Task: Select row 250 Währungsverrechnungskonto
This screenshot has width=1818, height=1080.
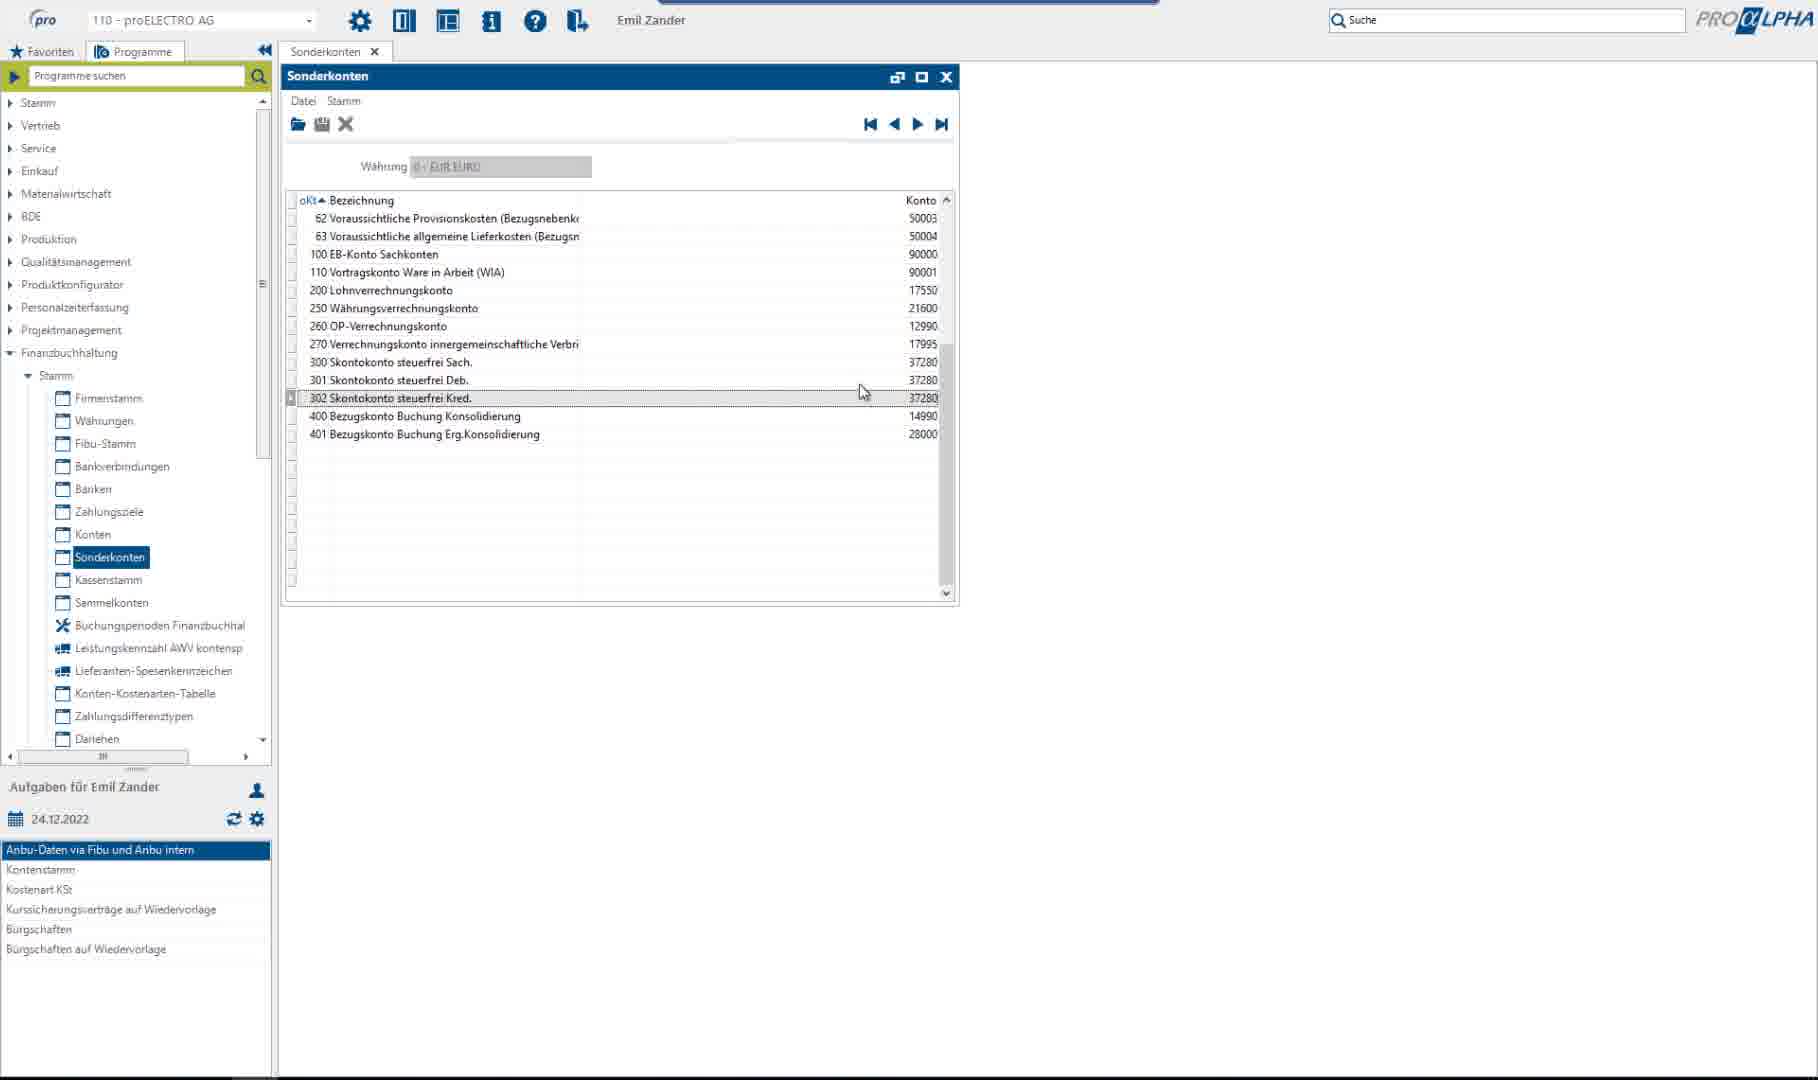Action: click(x=617, y=309)
